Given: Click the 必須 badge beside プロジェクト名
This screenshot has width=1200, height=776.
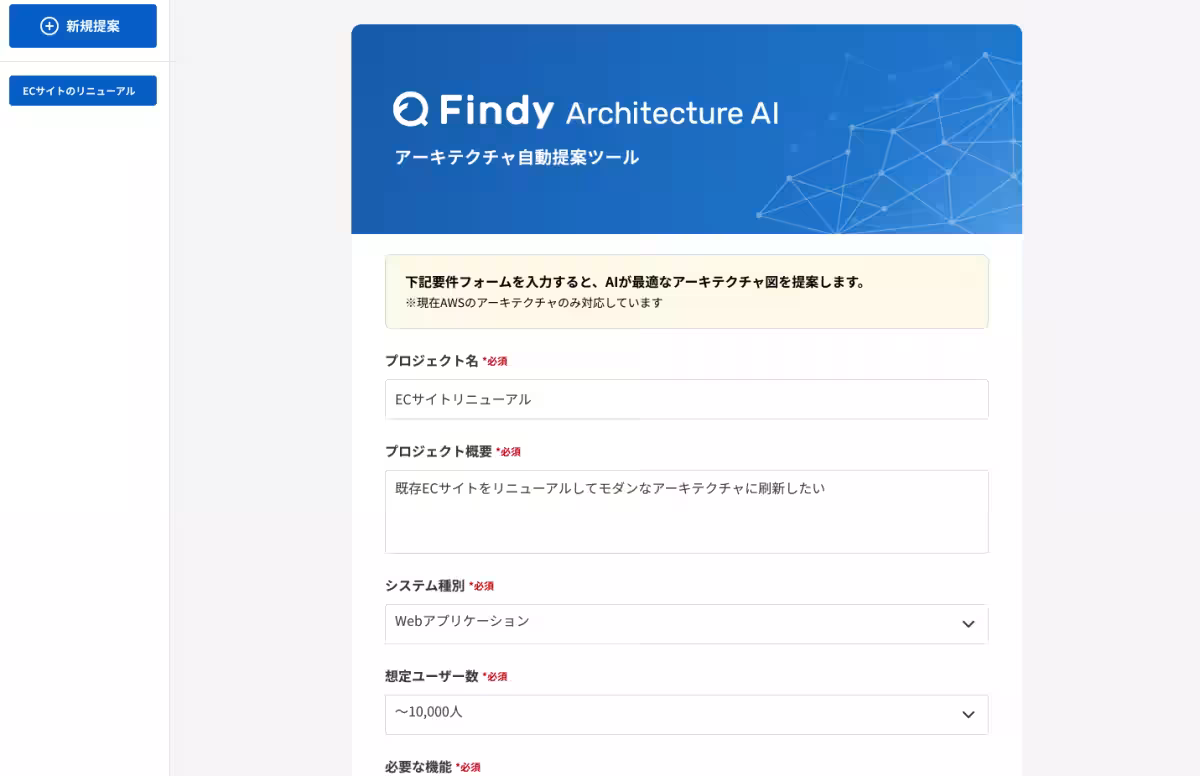Looking at the screenshot, I should tap(496, 361).
